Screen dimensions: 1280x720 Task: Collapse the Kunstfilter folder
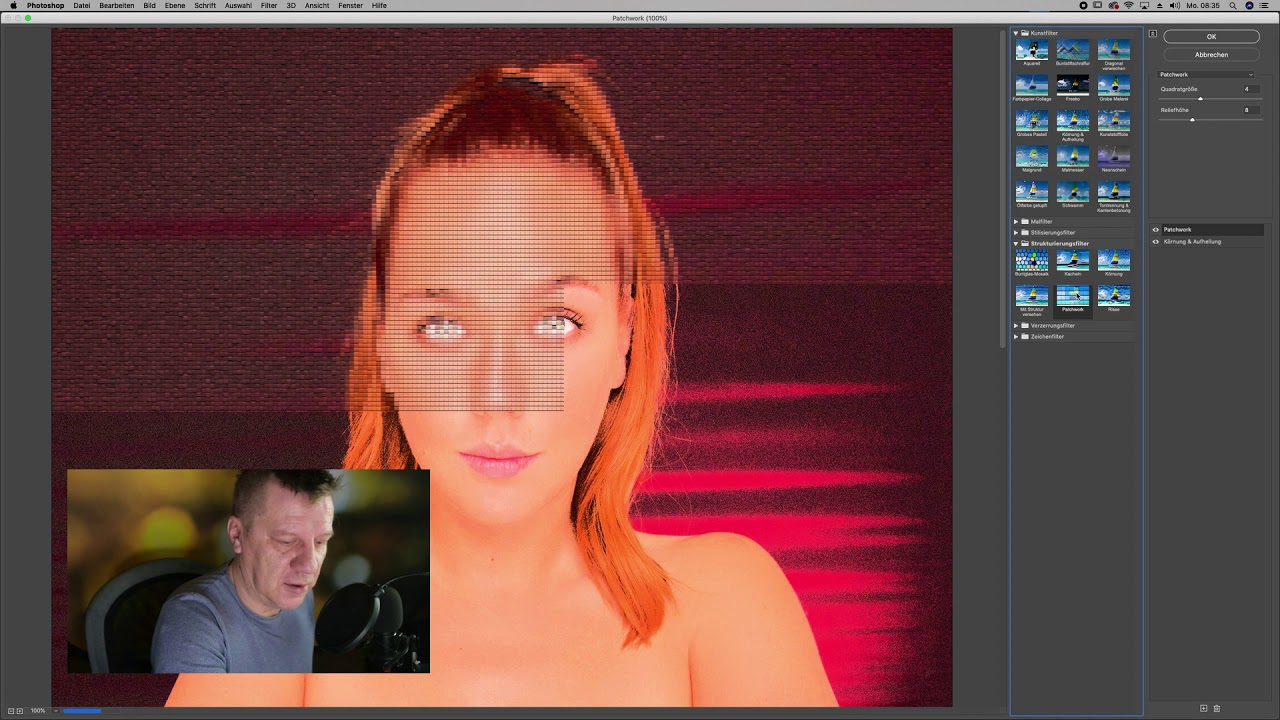[x=1016, y=33]
